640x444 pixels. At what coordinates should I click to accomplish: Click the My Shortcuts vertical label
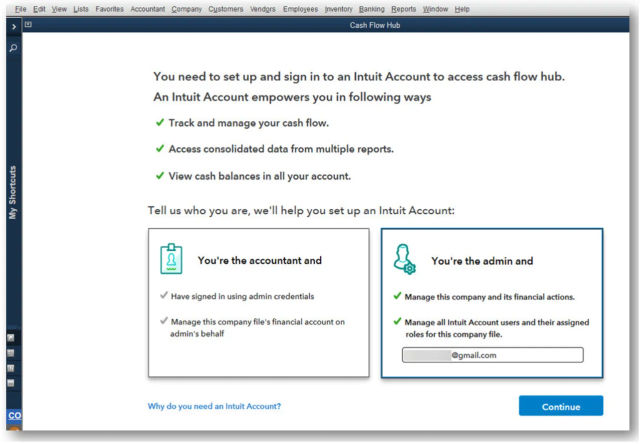(x=13, y=192)
